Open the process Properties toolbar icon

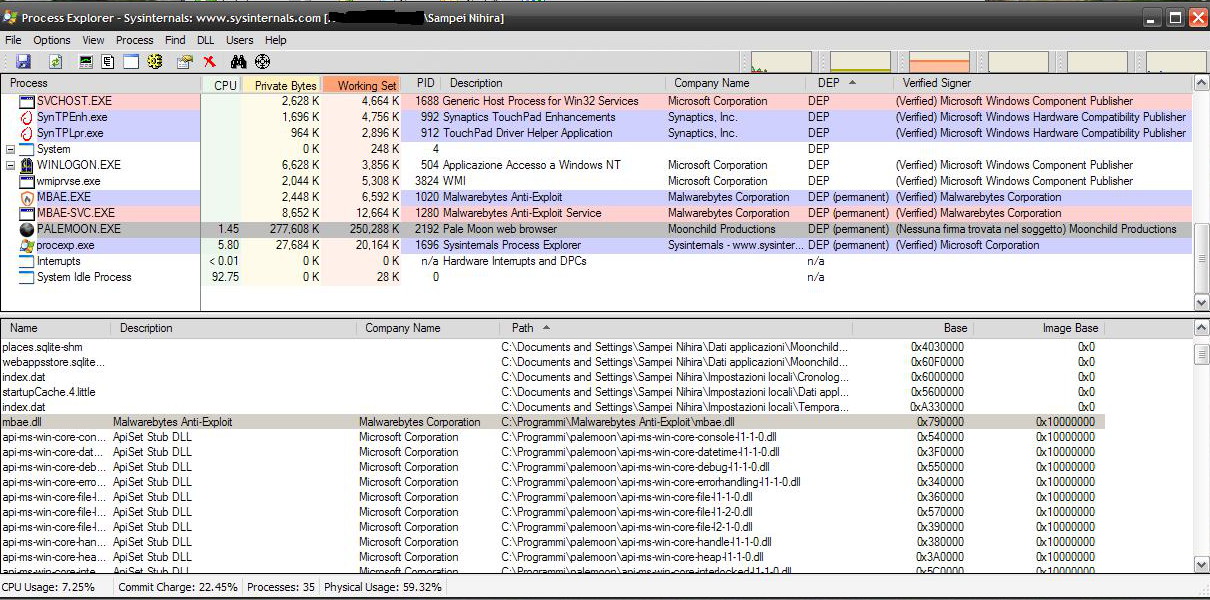[x=185, y=62]
